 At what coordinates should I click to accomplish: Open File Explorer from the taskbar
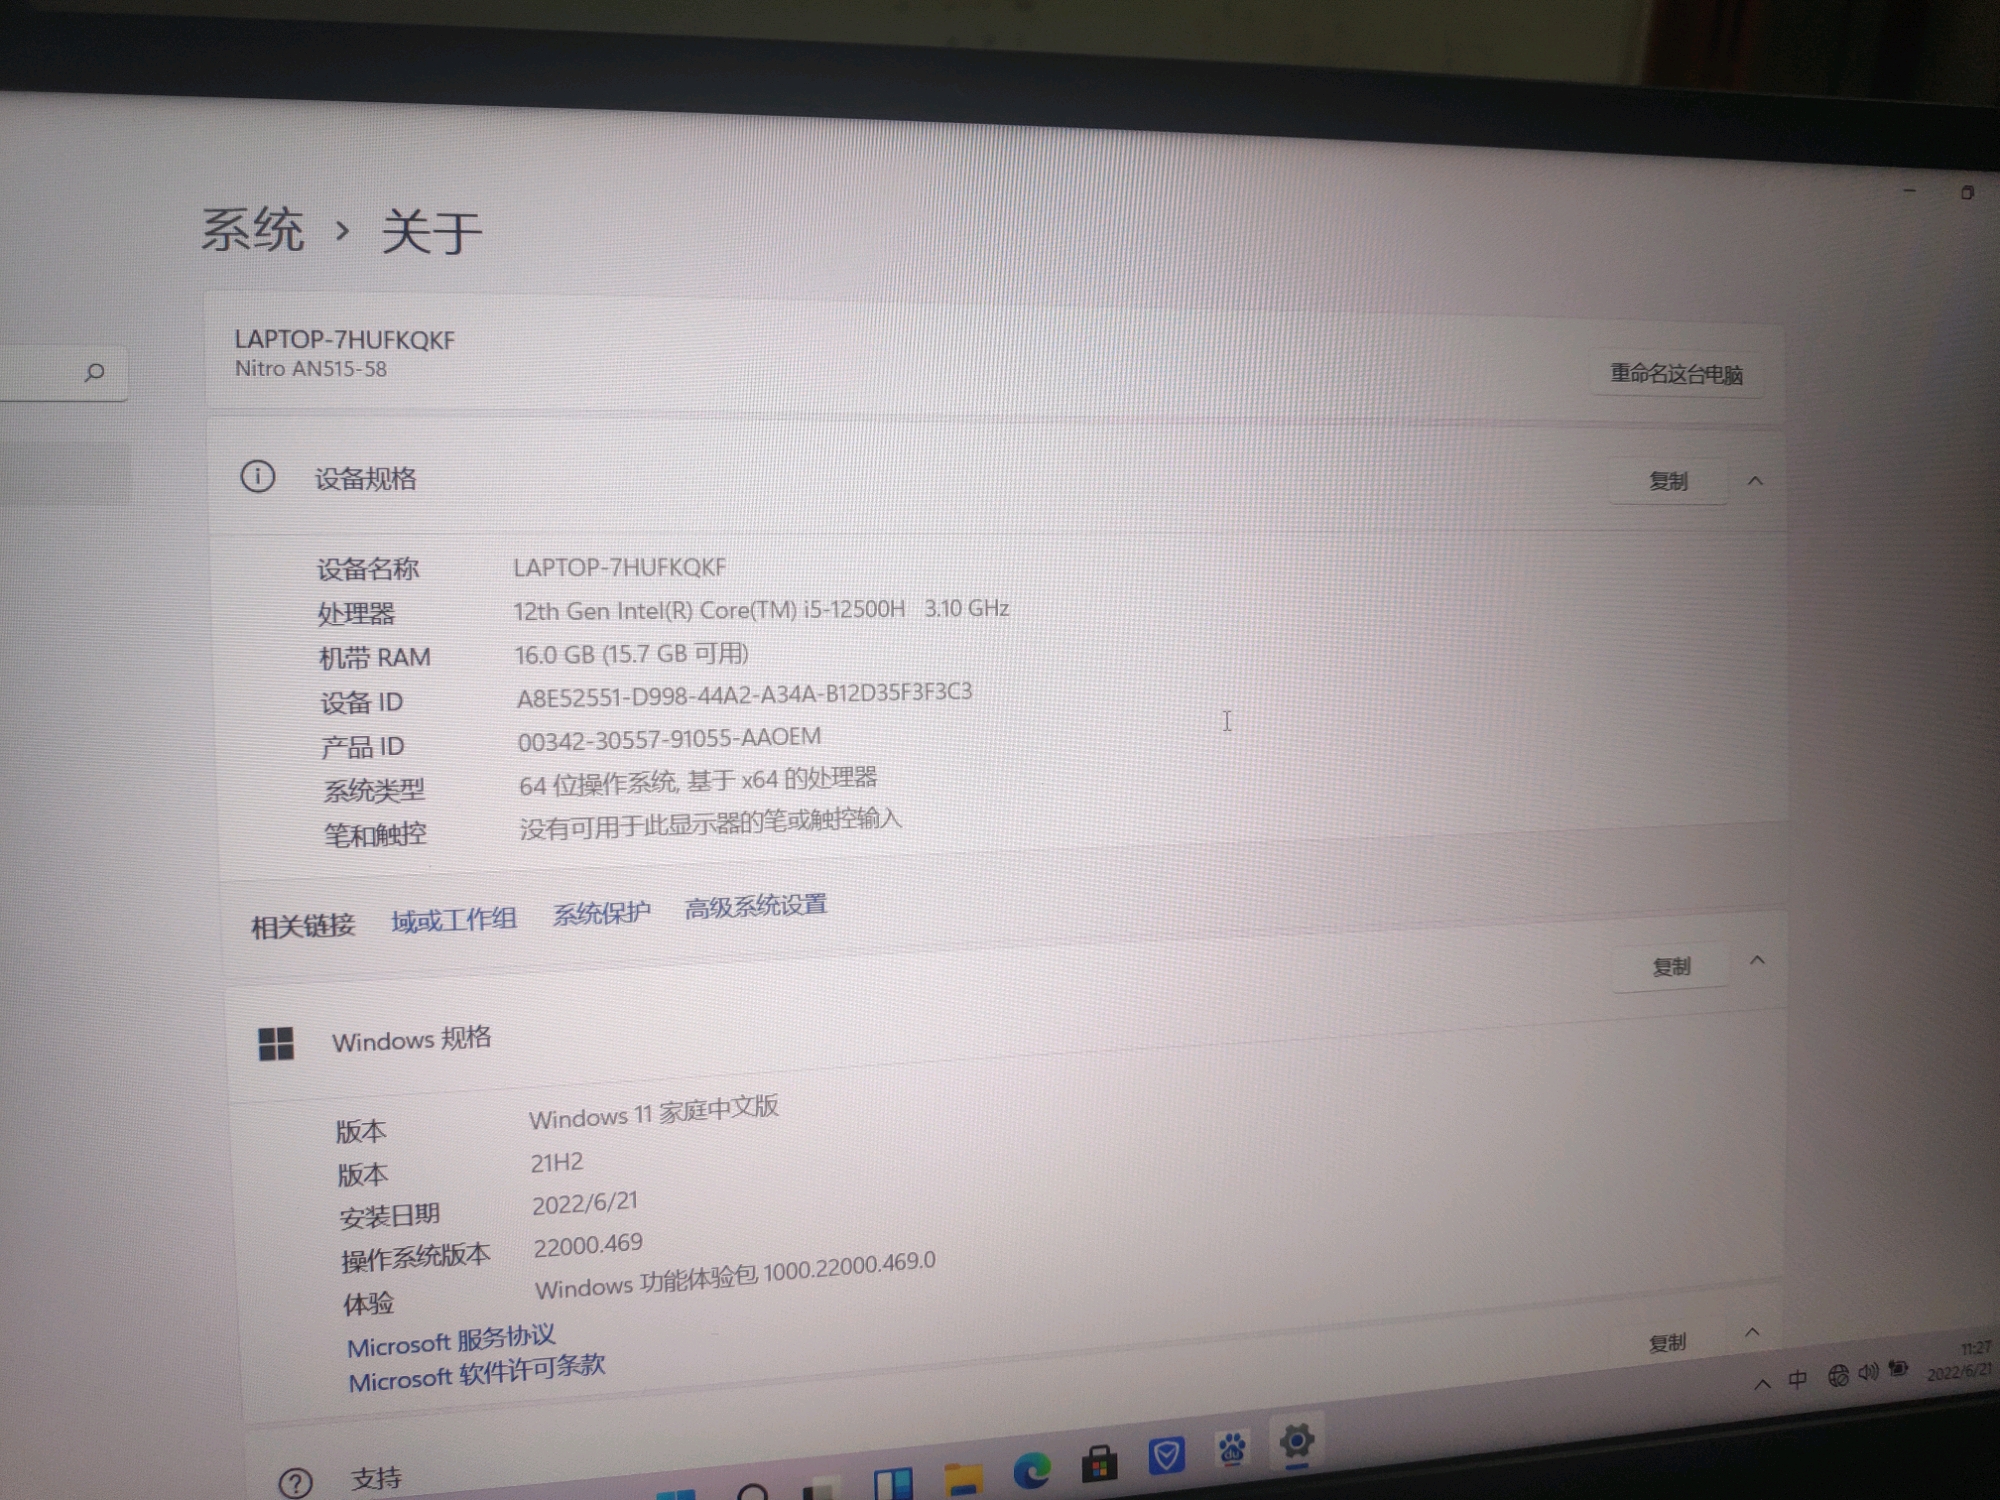coord(964,1479)
